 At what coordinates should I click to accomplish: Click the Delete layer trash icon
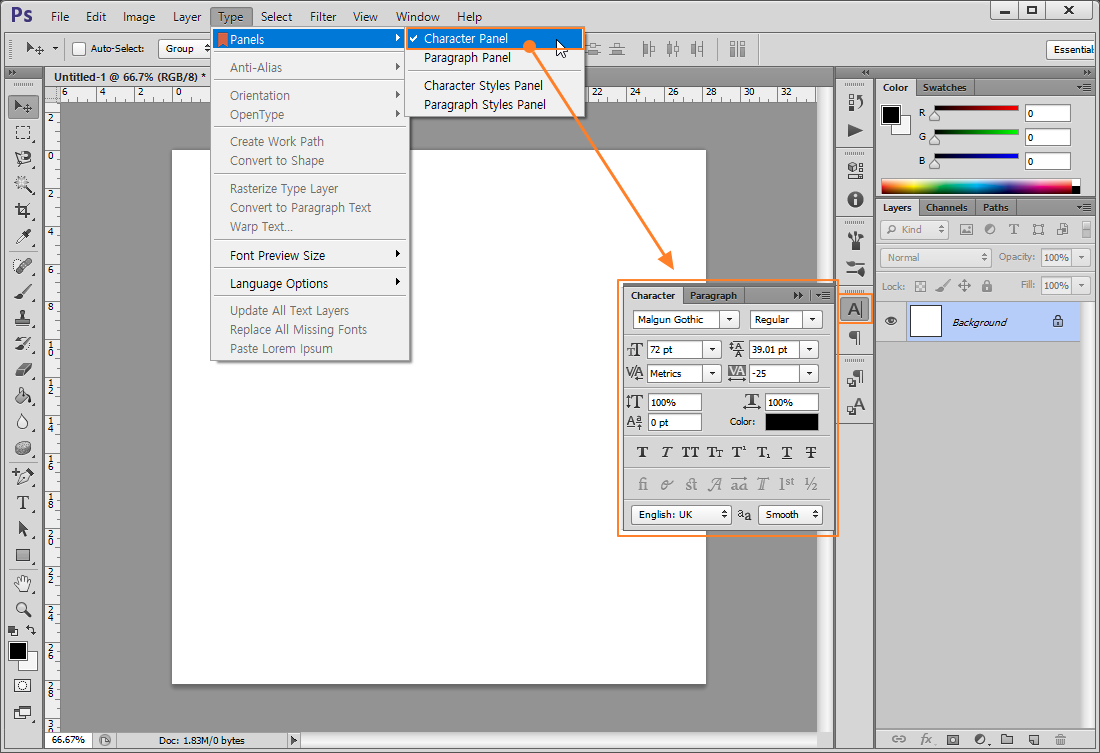[1060, 739]
